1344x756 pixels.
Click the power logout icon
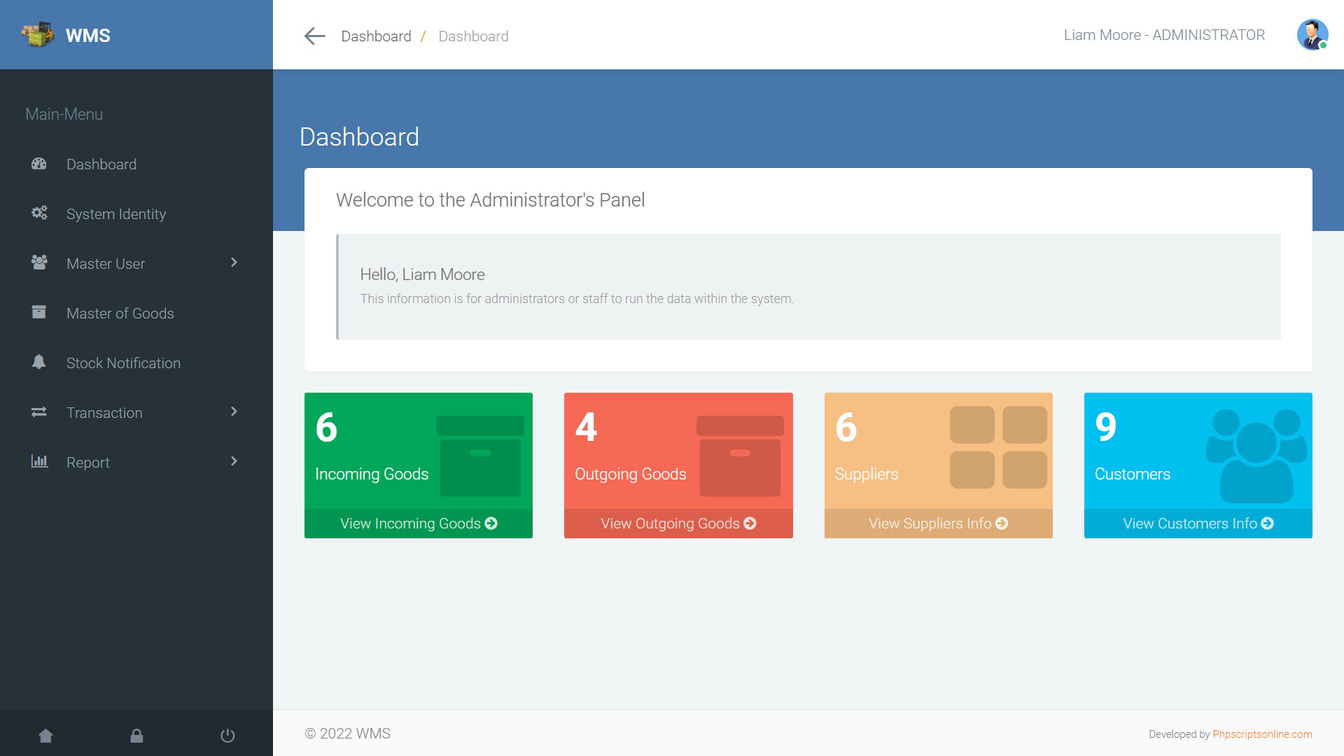pos(228,736)
